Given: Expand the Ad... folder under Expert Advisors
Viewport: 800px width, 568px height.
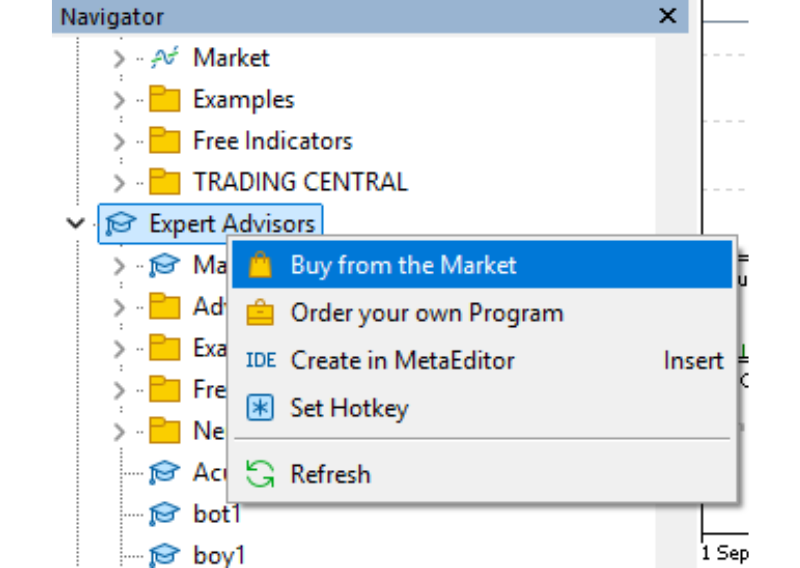Looking at the screenshot, I should tap(119, 307).
